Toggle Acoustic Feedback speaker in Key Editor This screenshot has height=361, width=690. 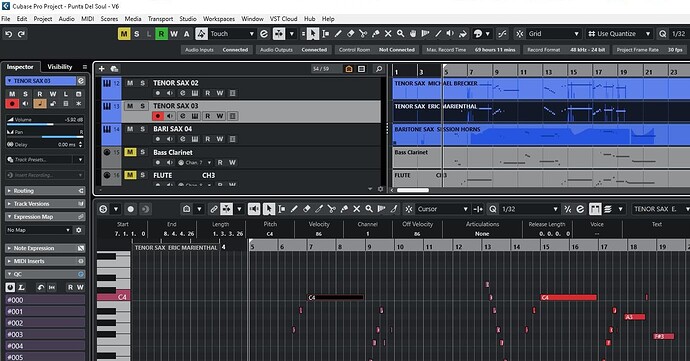click(254, 209)
